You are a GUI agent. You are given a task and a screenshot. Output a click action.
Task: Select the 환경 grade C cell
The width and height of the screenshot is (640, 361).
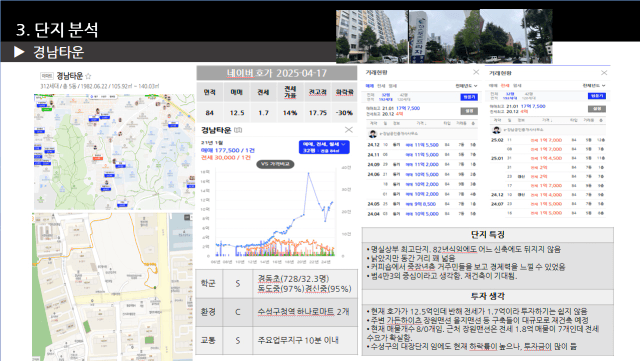point(238,312)
